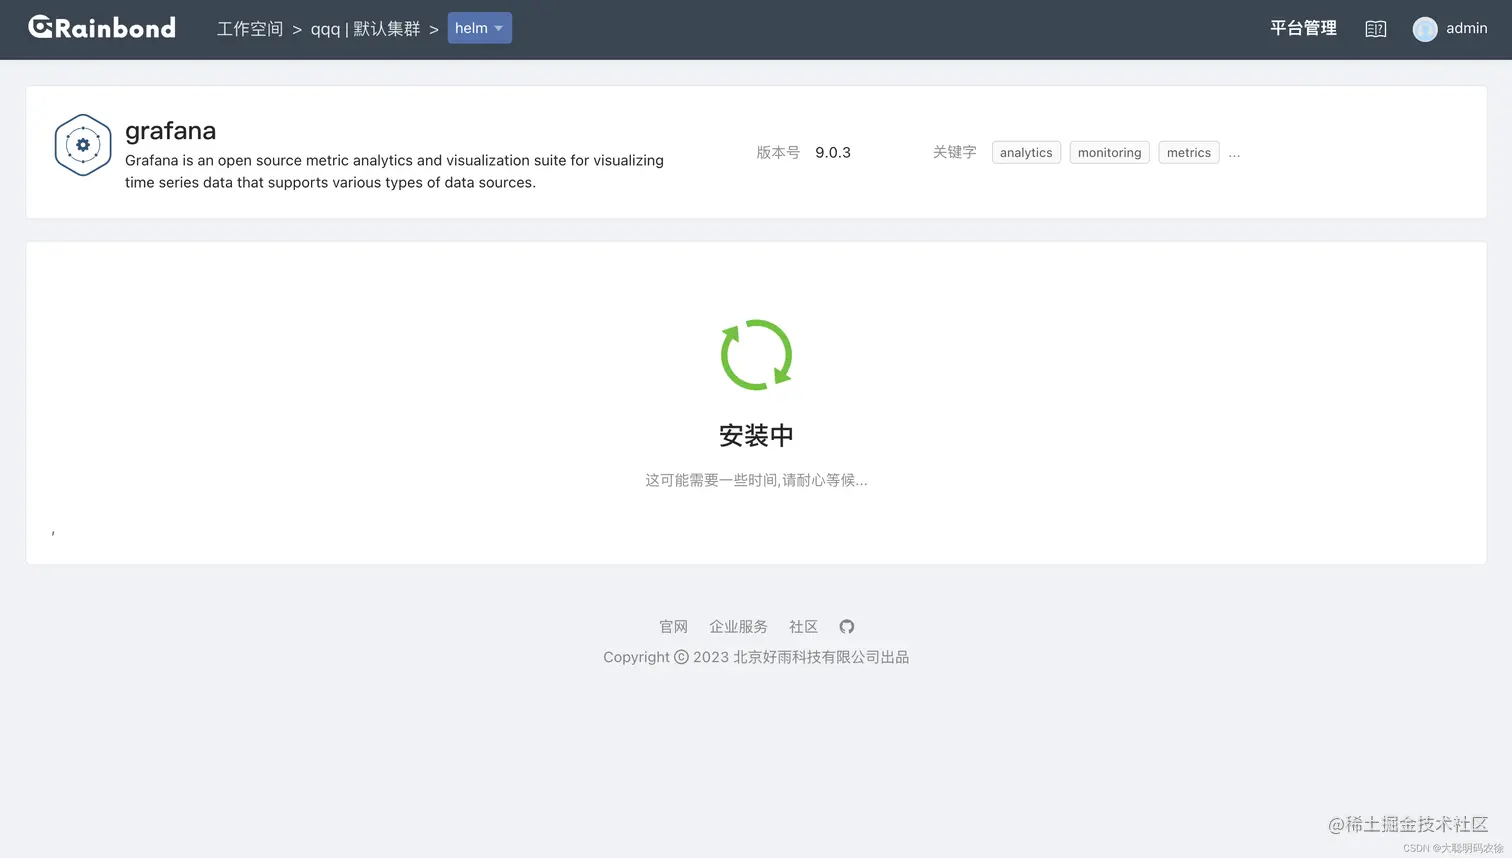The height and width of the screenshot is (858, 1512).
Task: Click the admin avatar icon
Action: point(1425,29)
